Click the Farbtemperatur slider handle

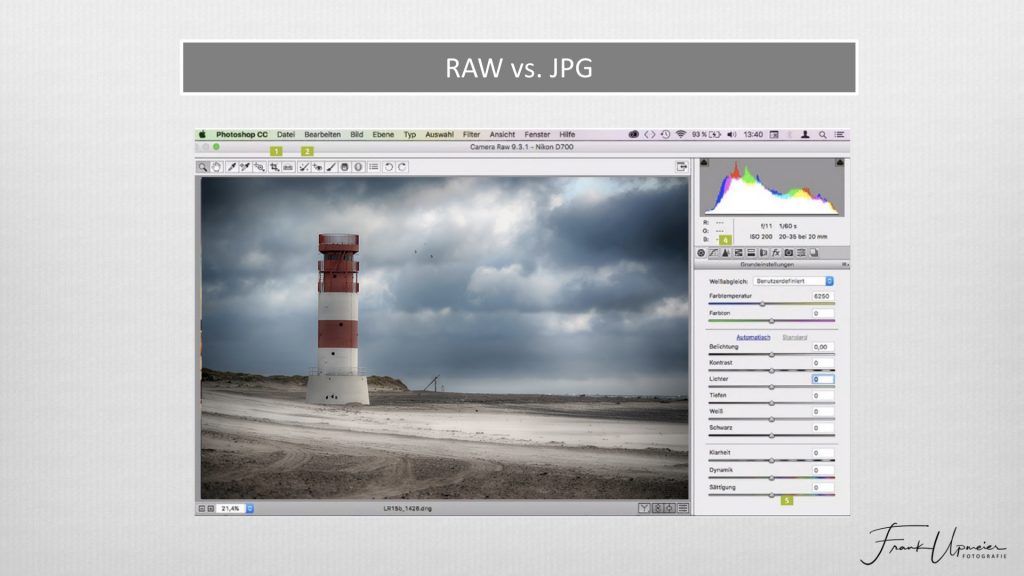coord(762,304)
